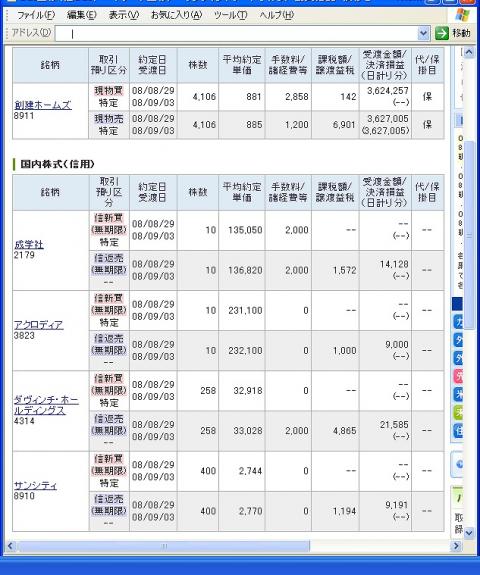Click the horizontal scrollbar left arrow
Image resolution: width=480 pixels, height=575 pixels.
10,546
